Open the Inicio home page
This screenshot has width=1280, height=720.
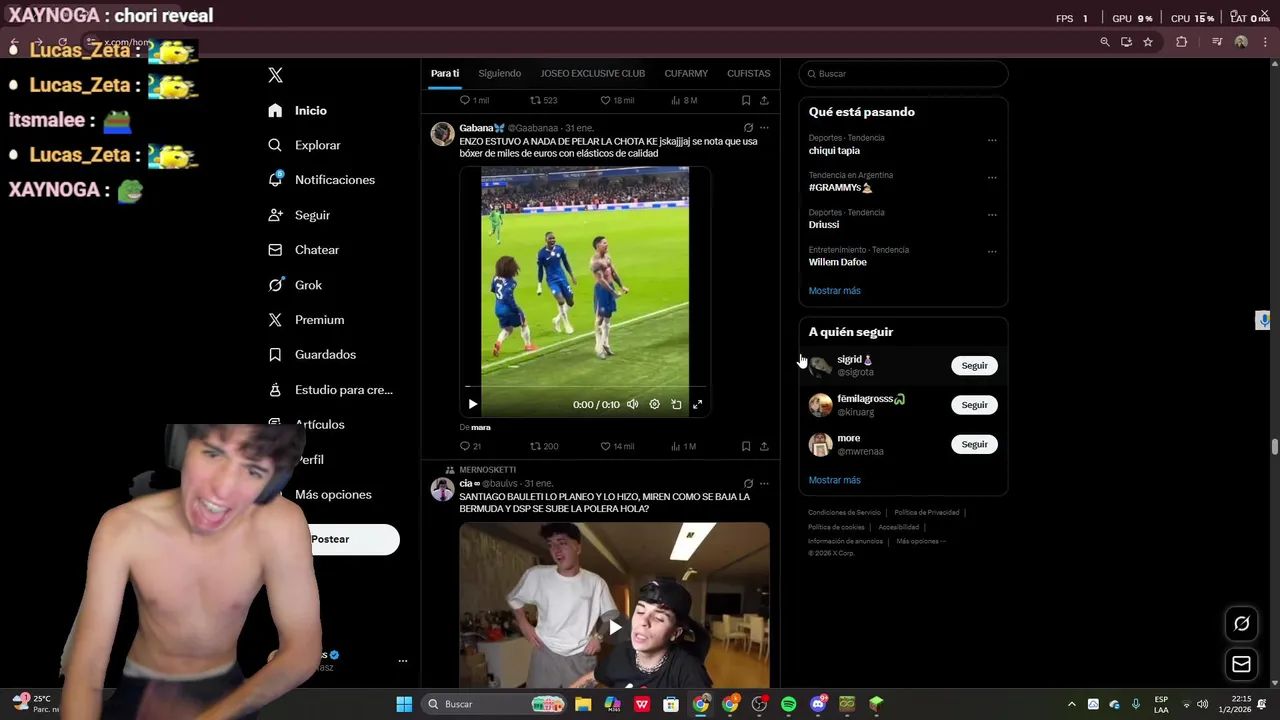click(298, 110)
